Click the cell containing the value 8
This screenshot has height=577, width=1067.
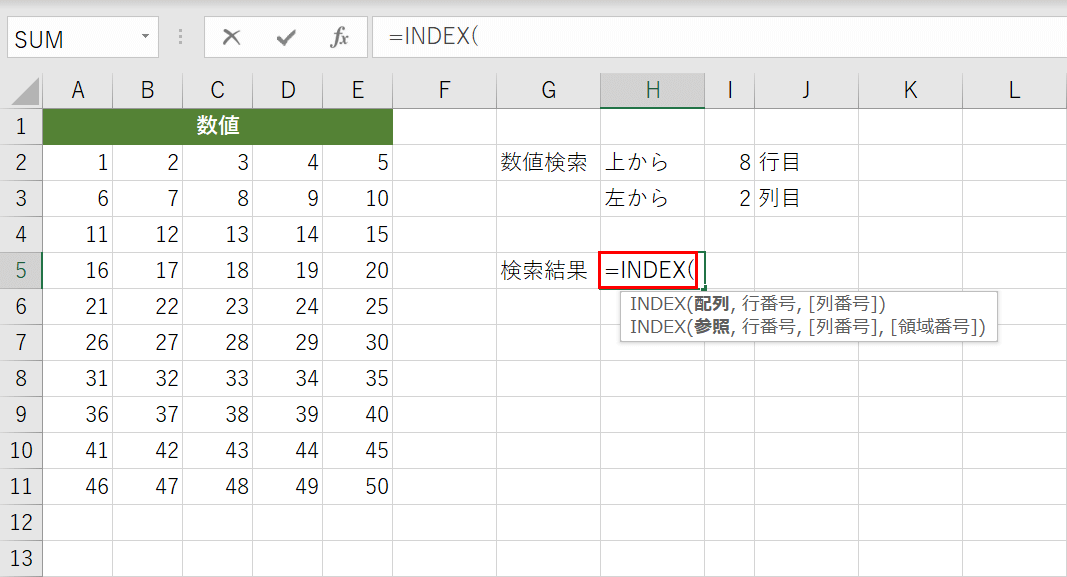pyautogui.click(x=729, y=164)
